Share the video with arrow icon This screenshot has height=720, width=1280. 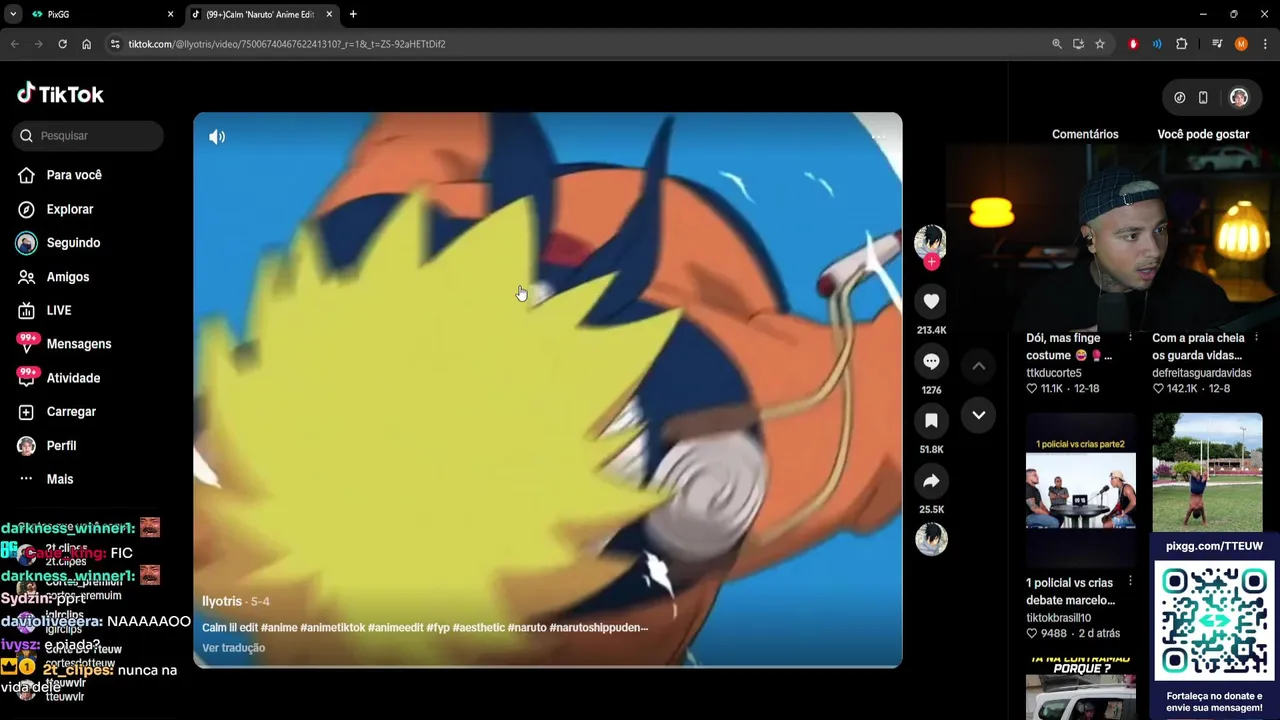pos(931,481)
